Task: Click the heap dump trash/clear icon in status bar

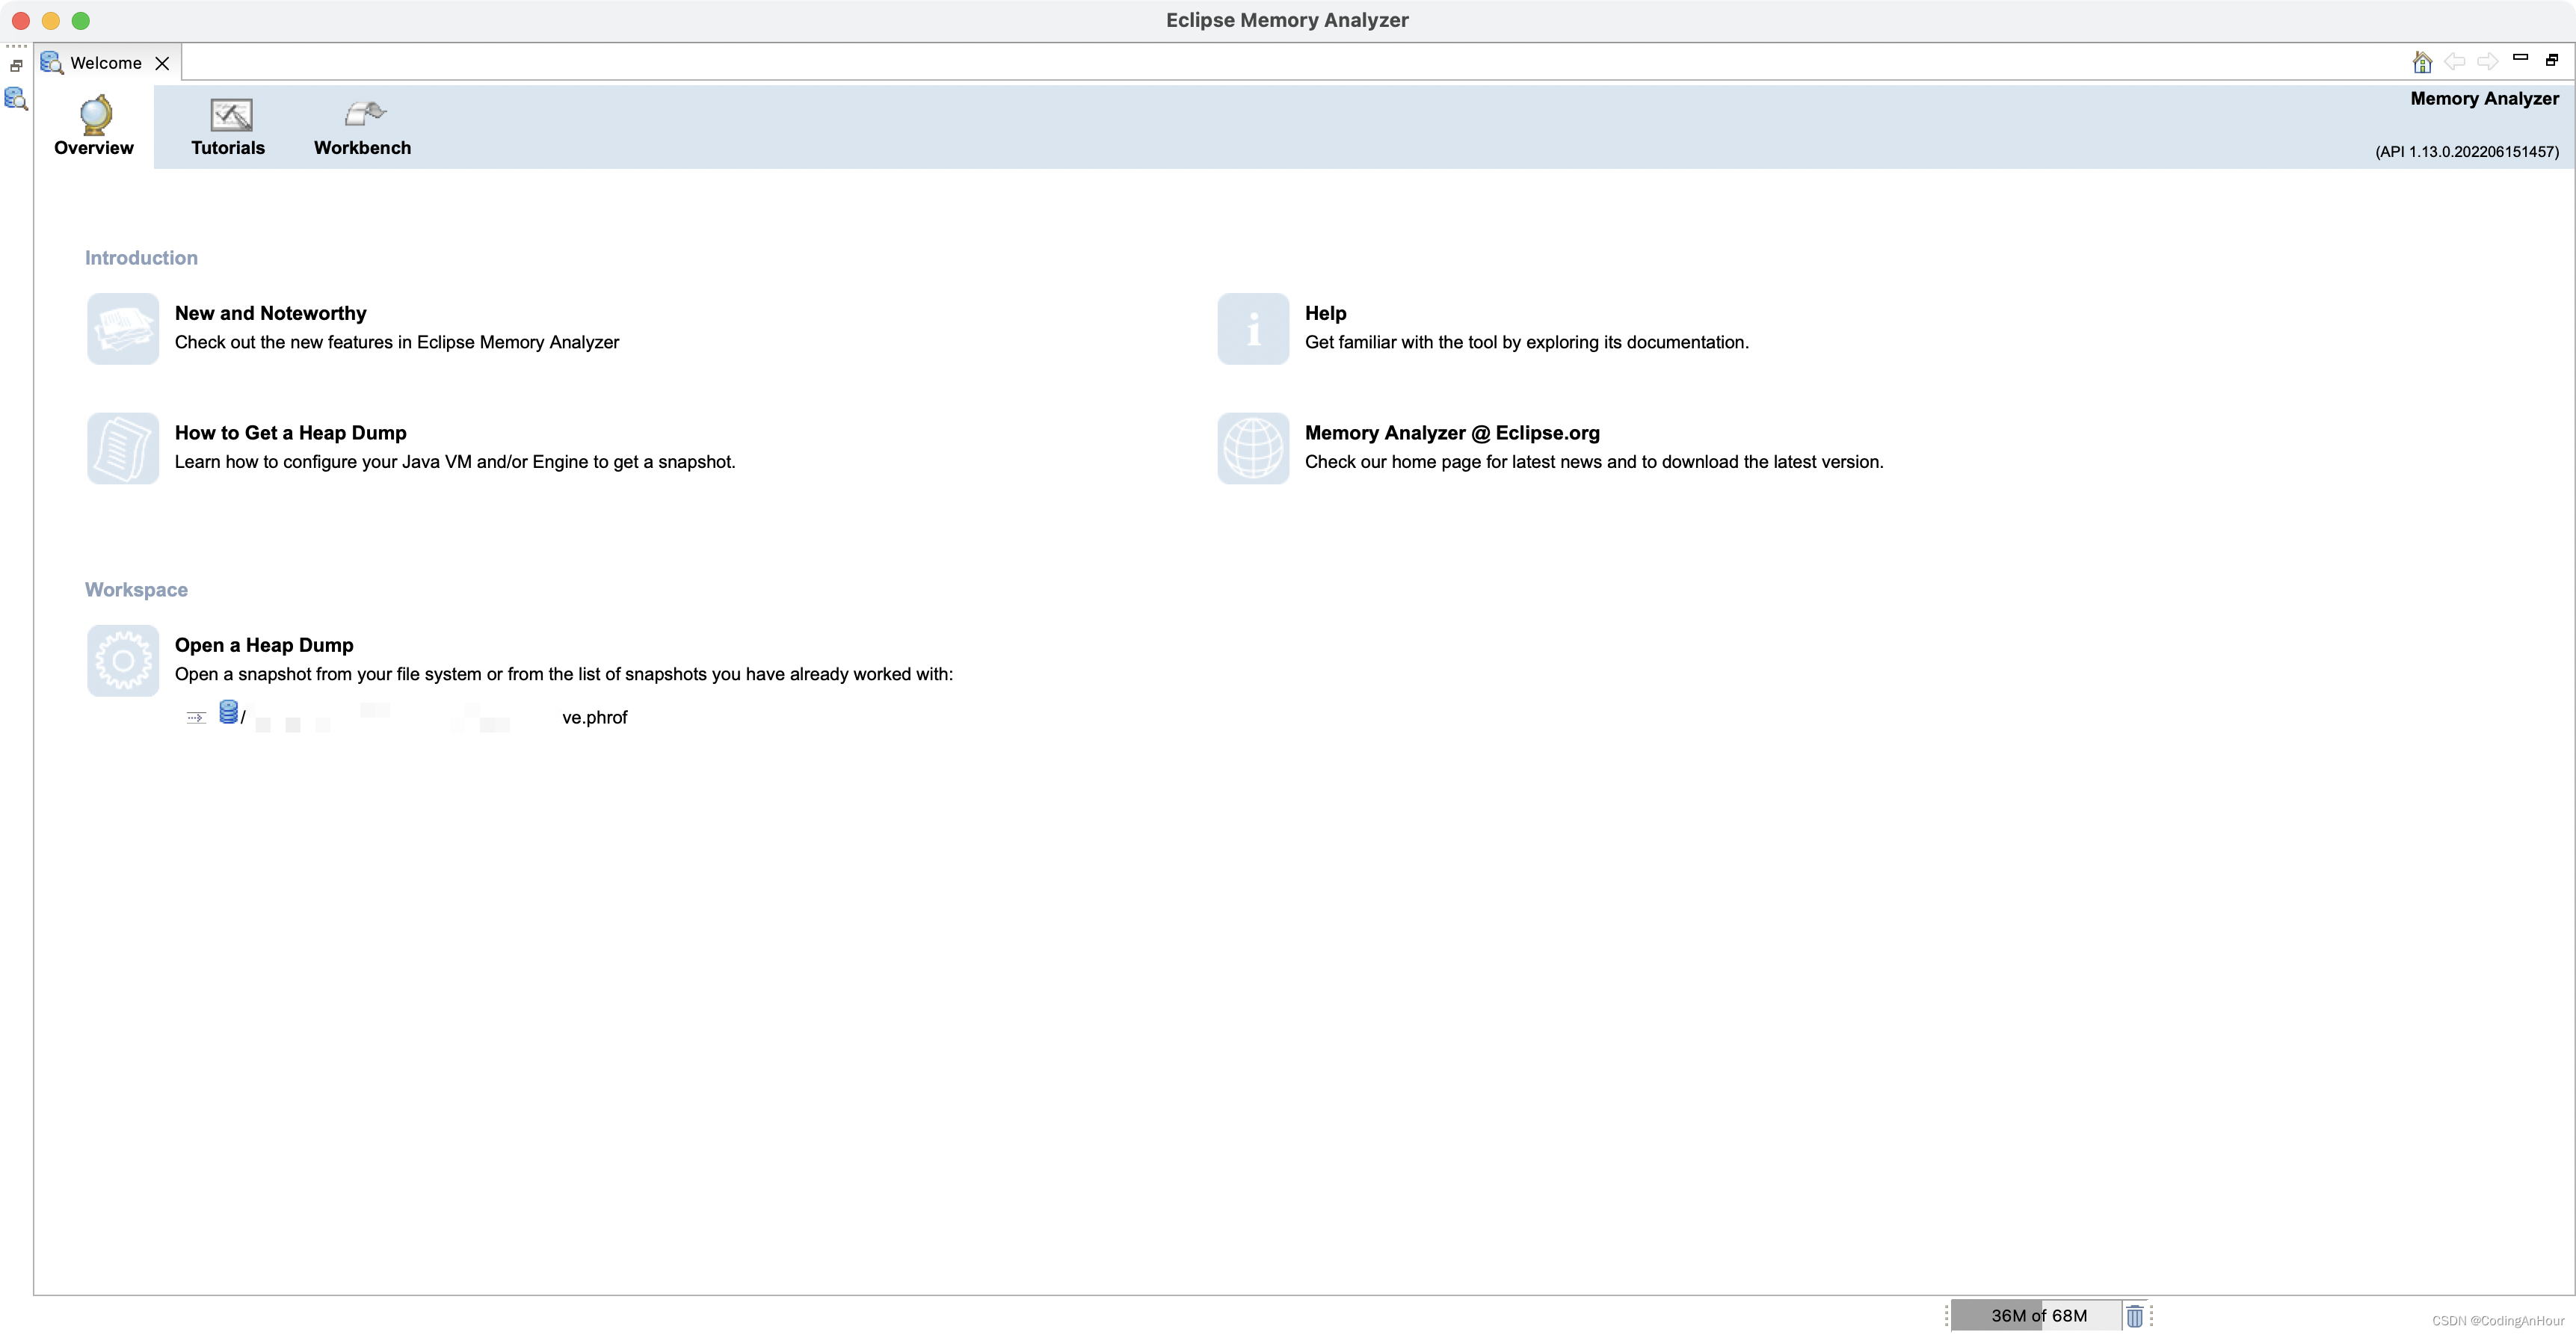Action: (x=2135, y=1313)
